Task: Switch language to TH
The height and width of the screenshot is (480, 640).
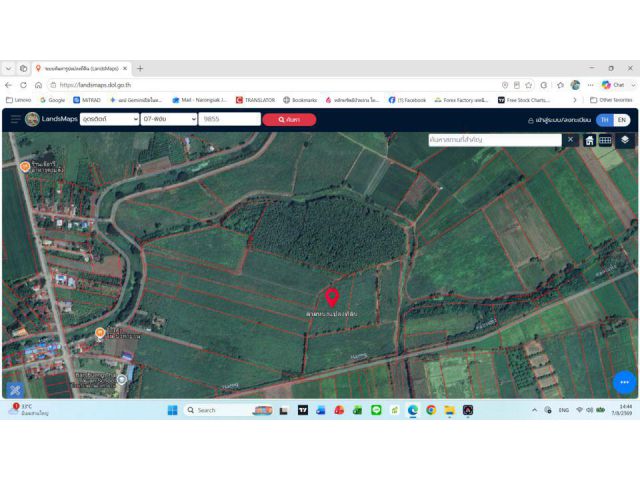Action: (x=604, y=120)
